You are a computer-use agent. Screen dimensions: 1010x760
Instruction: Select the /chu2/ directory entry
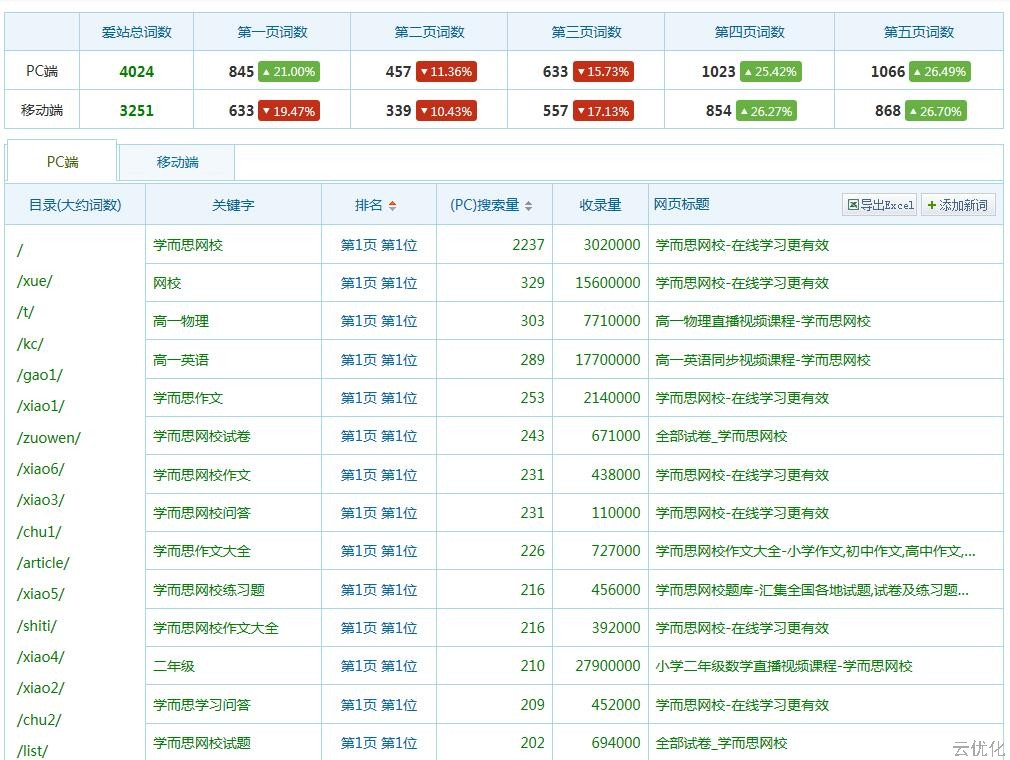coord(39,719)
